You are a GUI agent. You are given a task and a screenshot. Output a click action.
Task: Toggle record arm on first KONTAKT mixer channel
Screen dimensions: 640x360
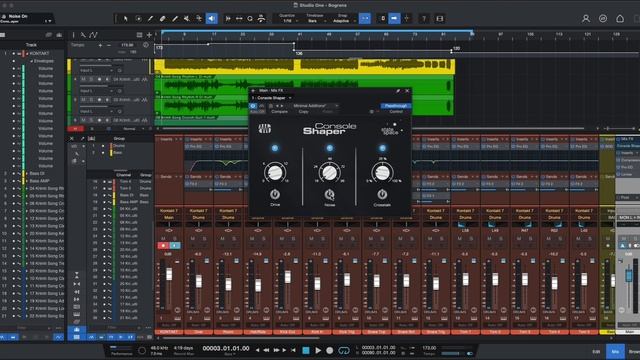[x=163, y=245]
